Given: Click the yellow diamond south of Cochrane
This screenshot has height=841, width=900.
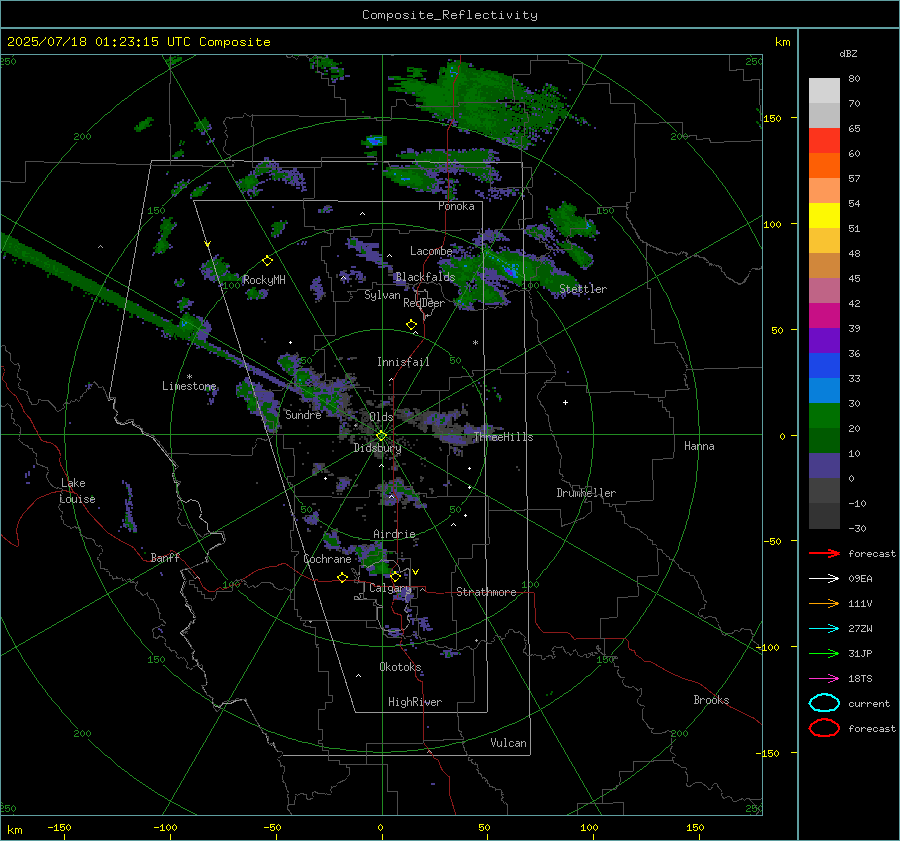Looking at the screenshot, I should (x=342, y=577).
